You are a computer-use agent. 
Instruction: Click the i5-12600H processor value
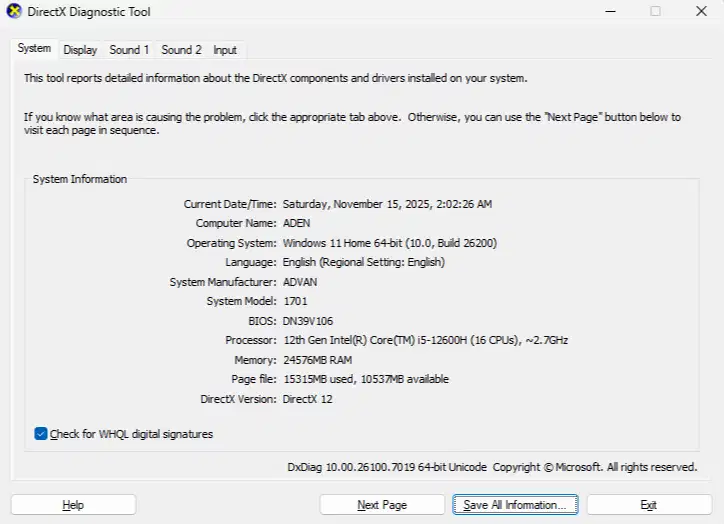click(x=425, y=340)
